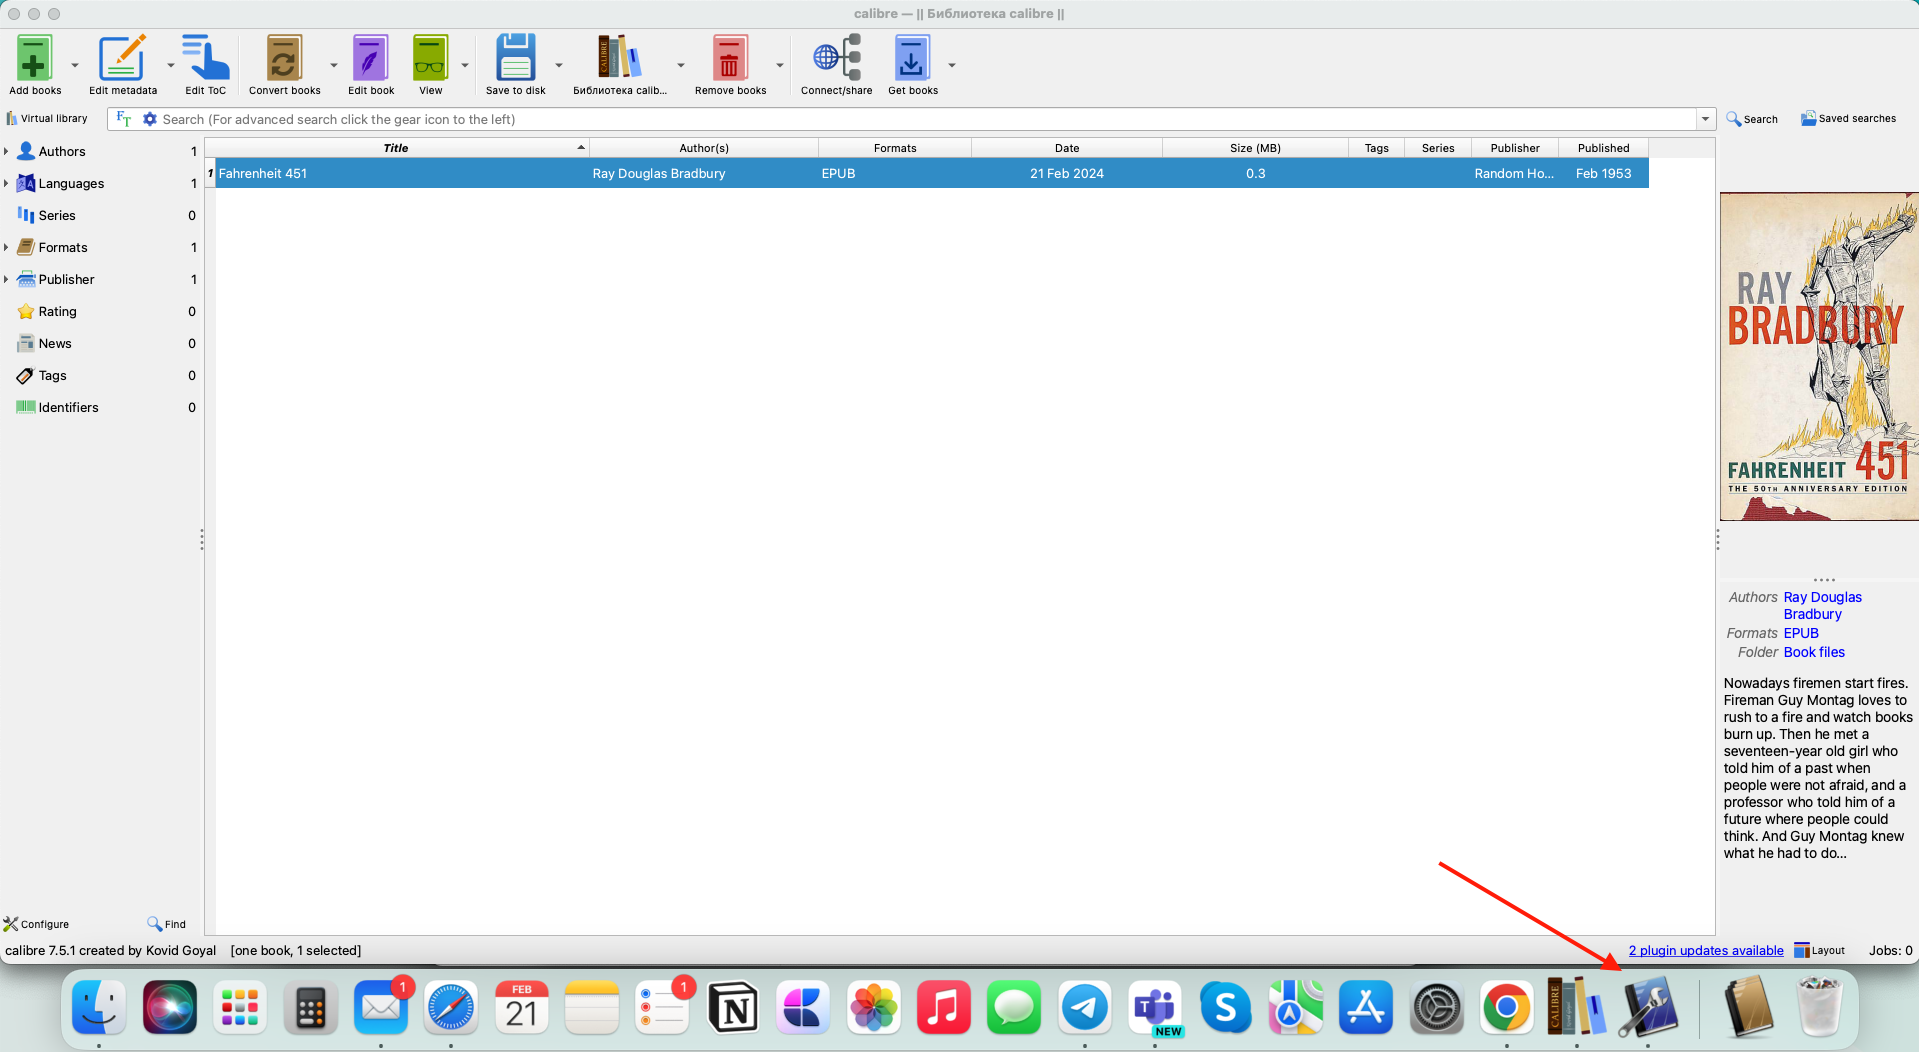
Task: Click the Search button
Action: point(1752,119)
